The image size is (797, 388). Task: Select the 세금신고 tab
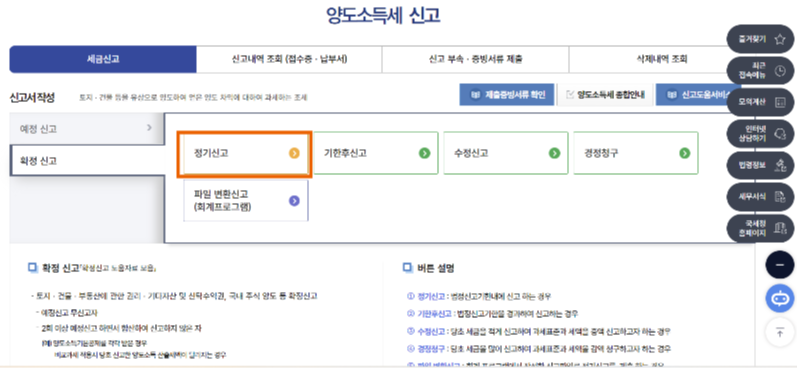(x=103, y=59)
